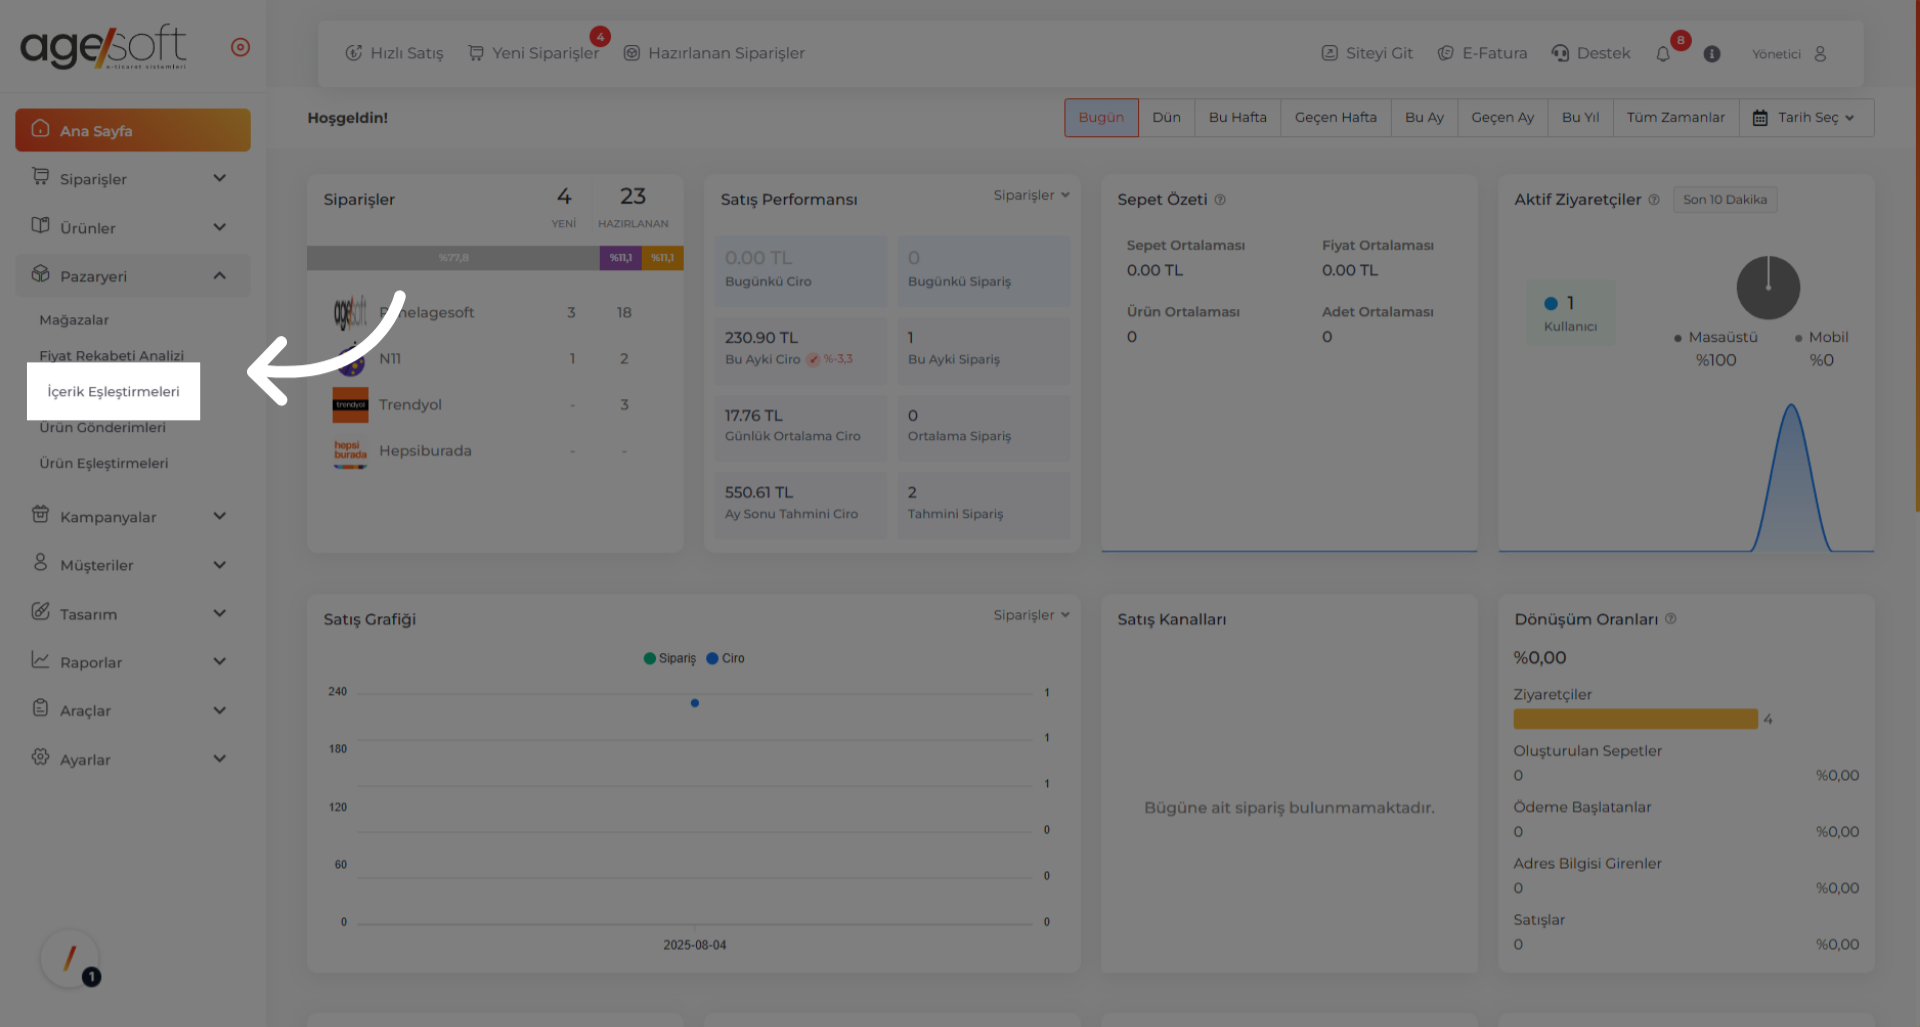This screenshot has height=1027, width=1920.
Task: Toggle the Ciro legend in chart
Action: coord(726,658)
